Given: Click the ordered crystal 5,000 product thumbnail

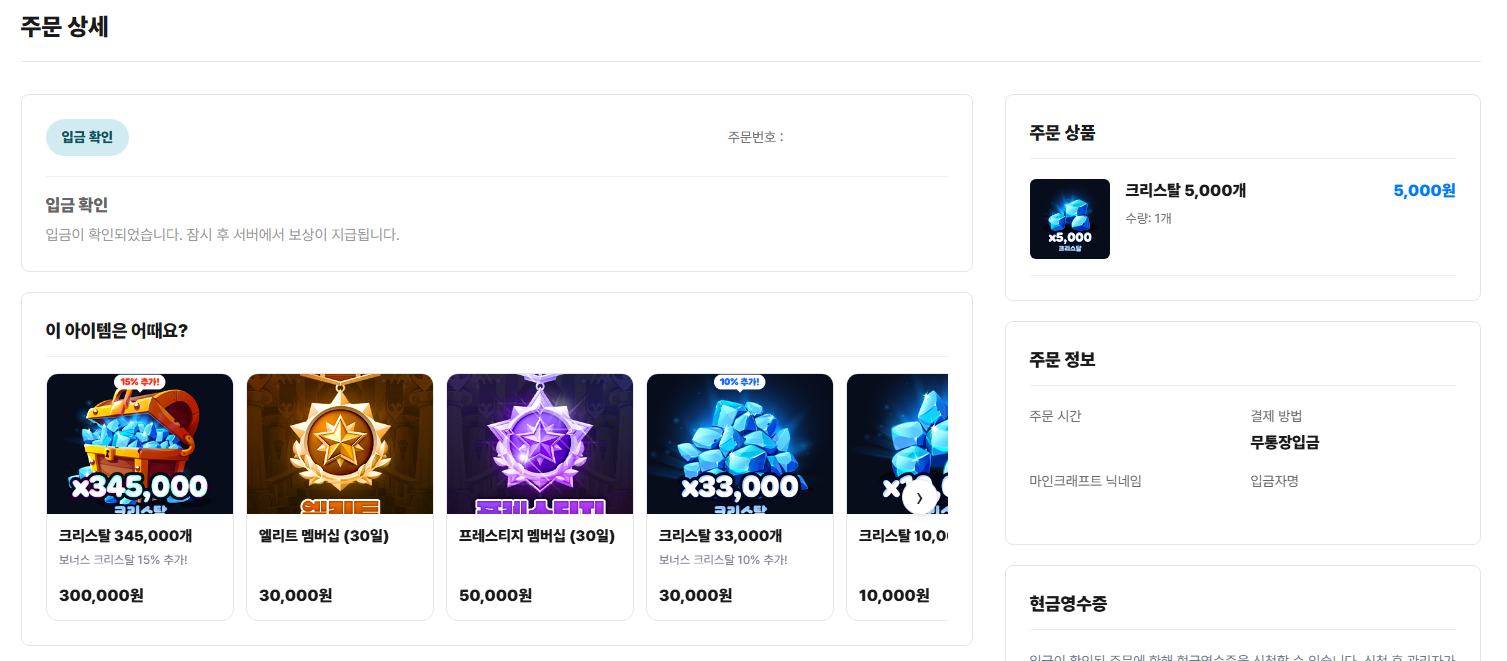Looking at the screenshot, I should (1070, 219).
